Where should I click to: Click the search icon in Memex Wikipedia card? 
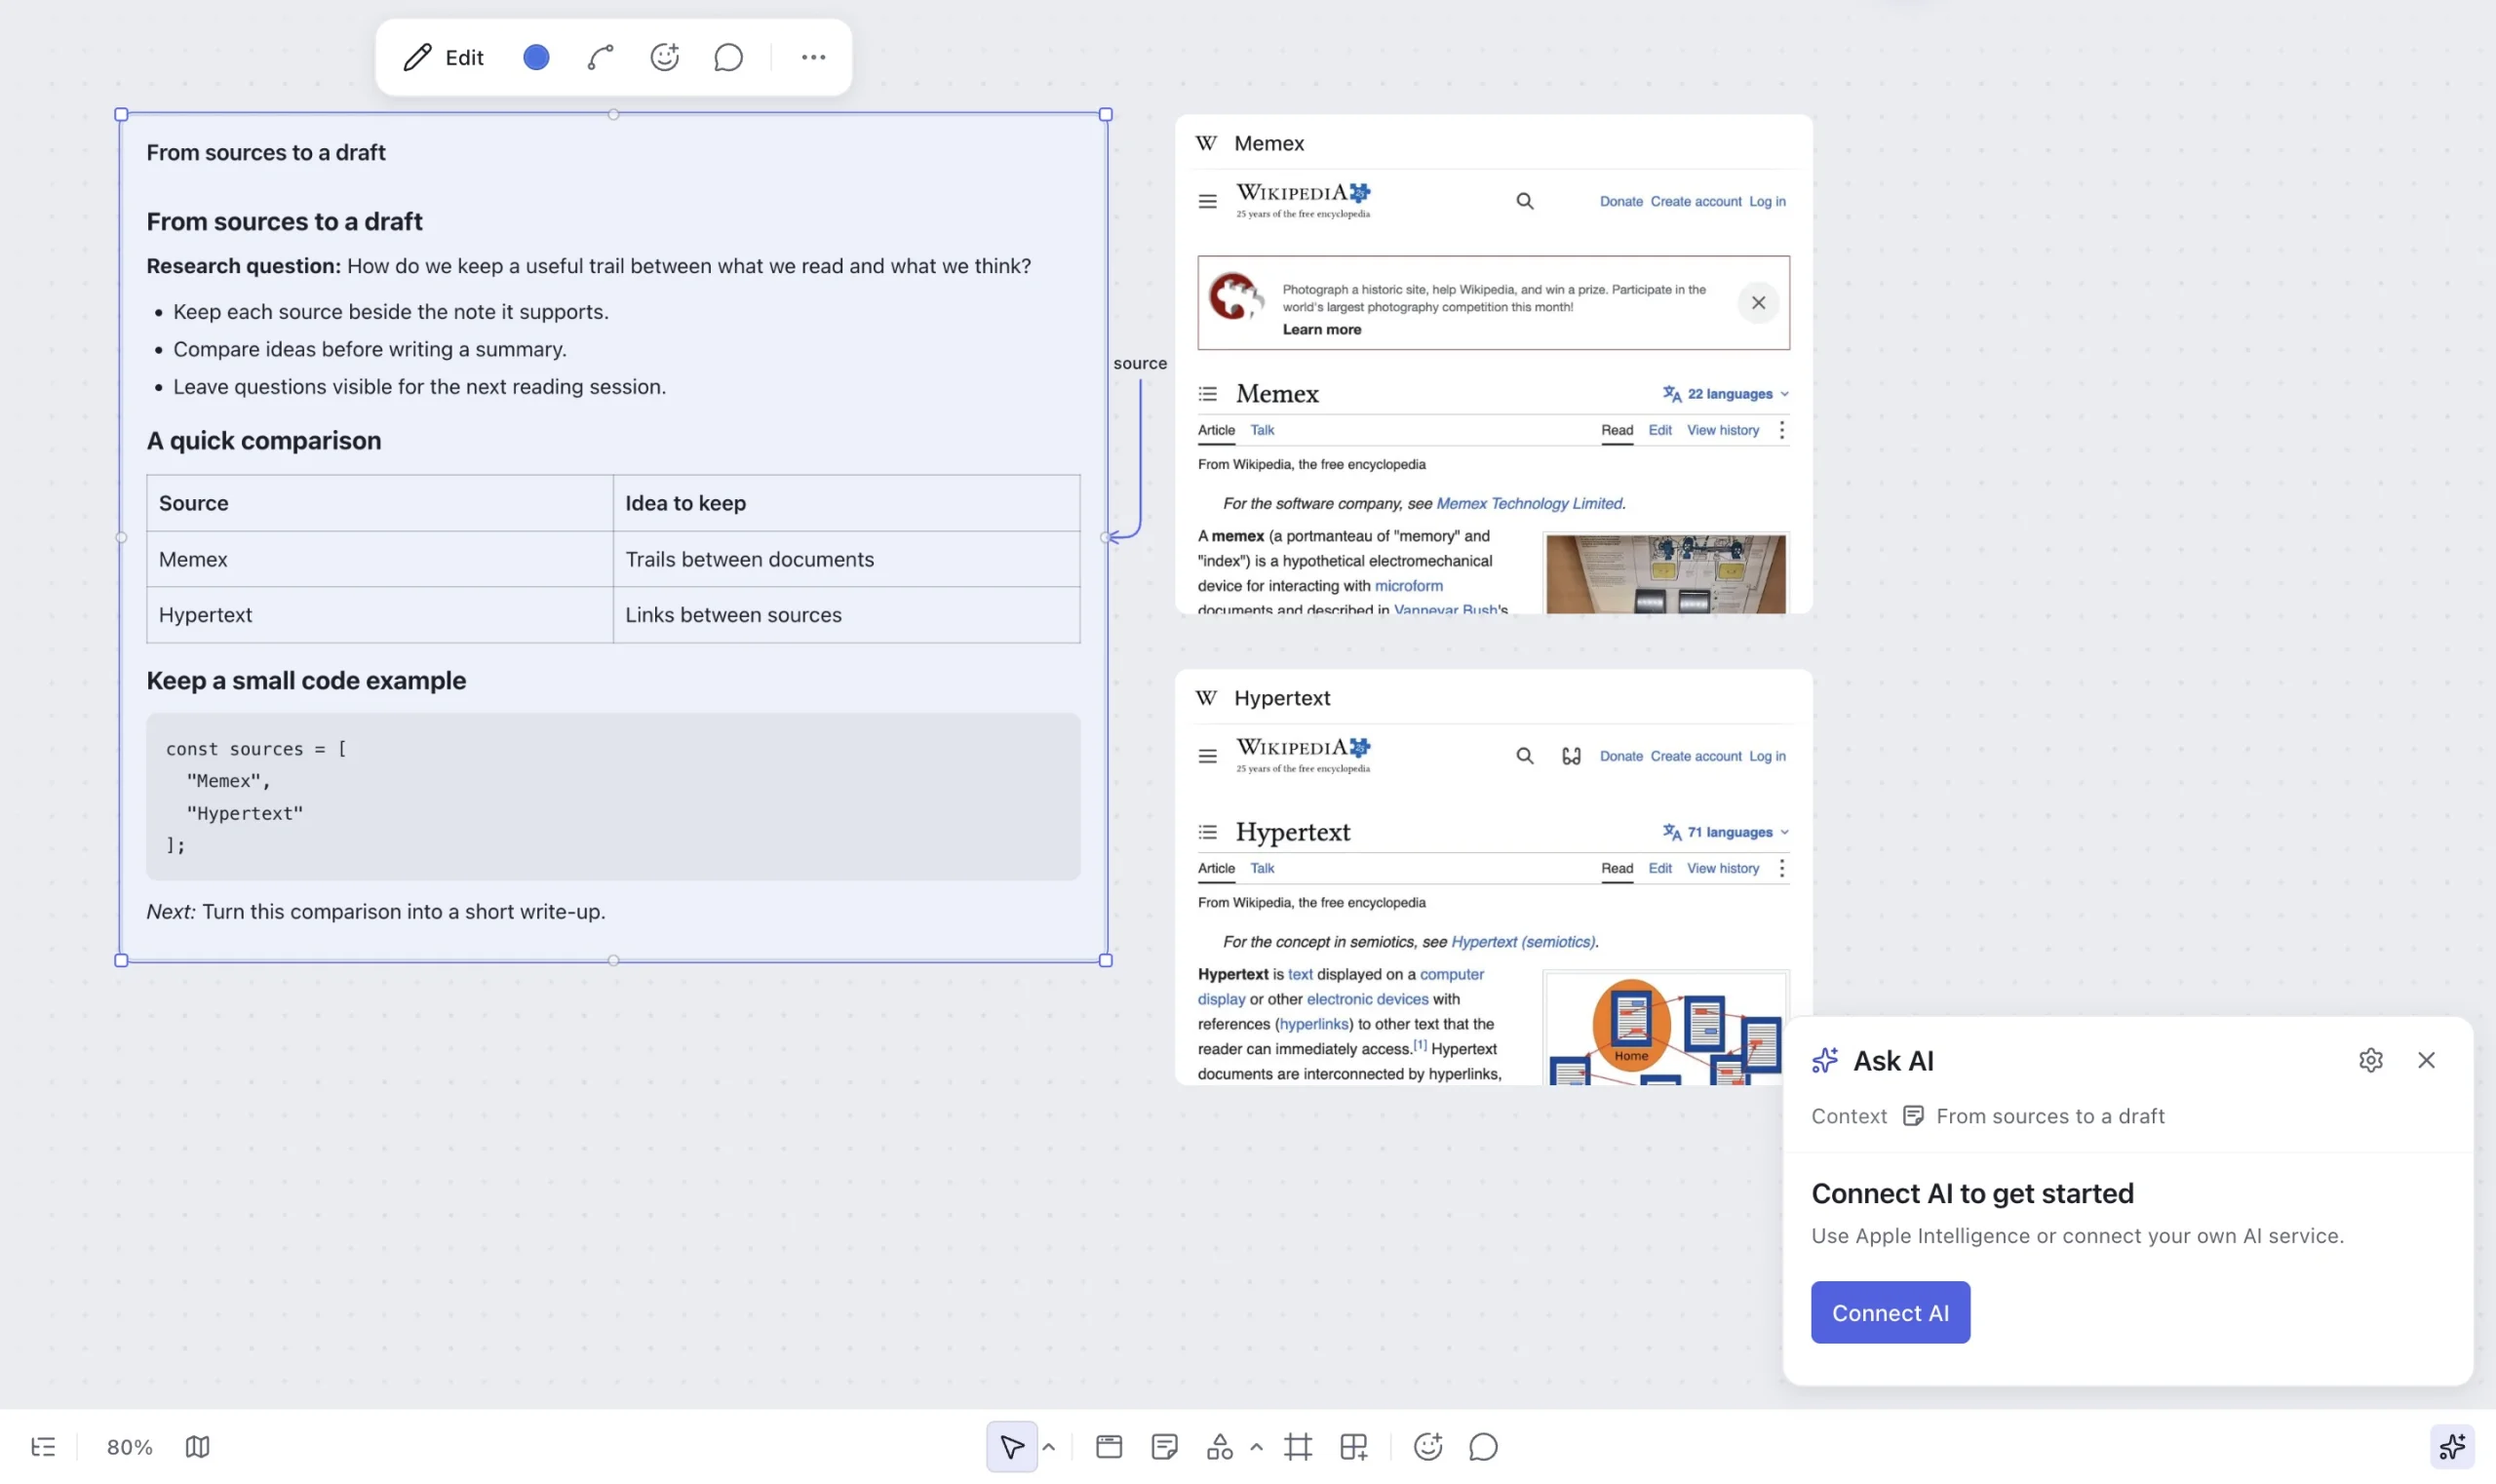pos(1524,201)
